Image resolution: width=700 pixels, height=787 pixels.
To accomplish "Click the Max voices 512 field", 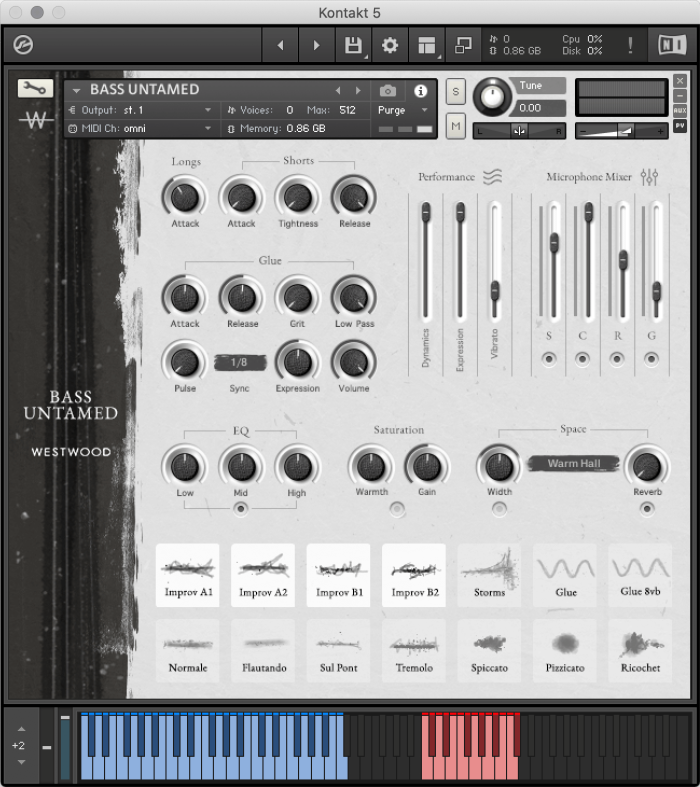I will pos(347,110).
